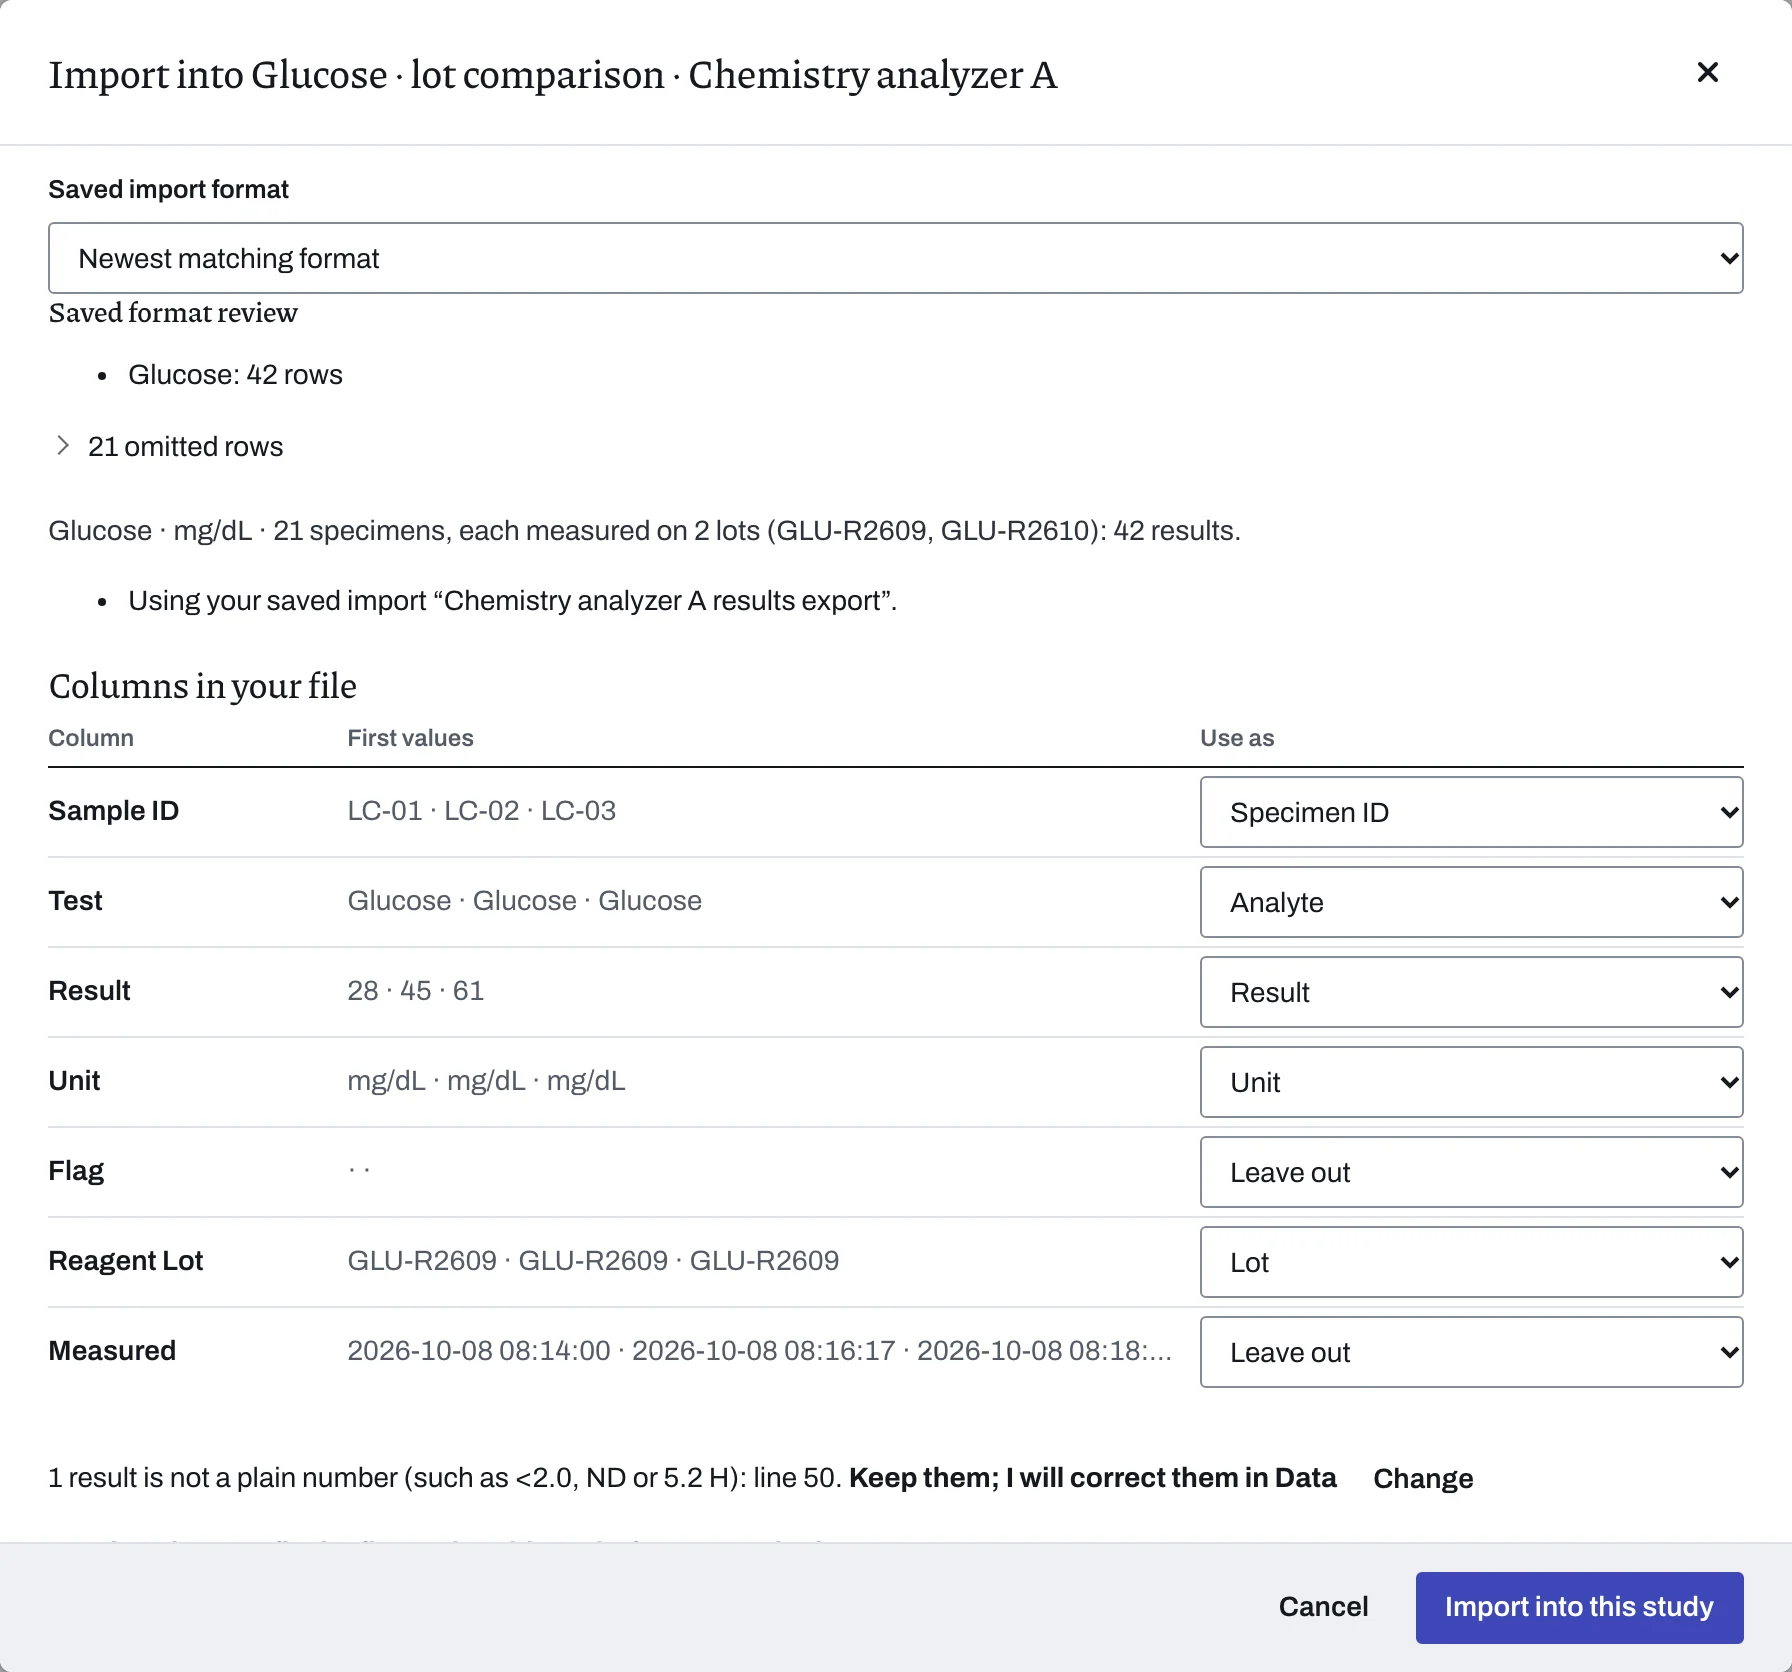Screen dimensions: 1792x1672
Task: Open the Use as dropdown for Result column
Action: tap(1471, 992)
